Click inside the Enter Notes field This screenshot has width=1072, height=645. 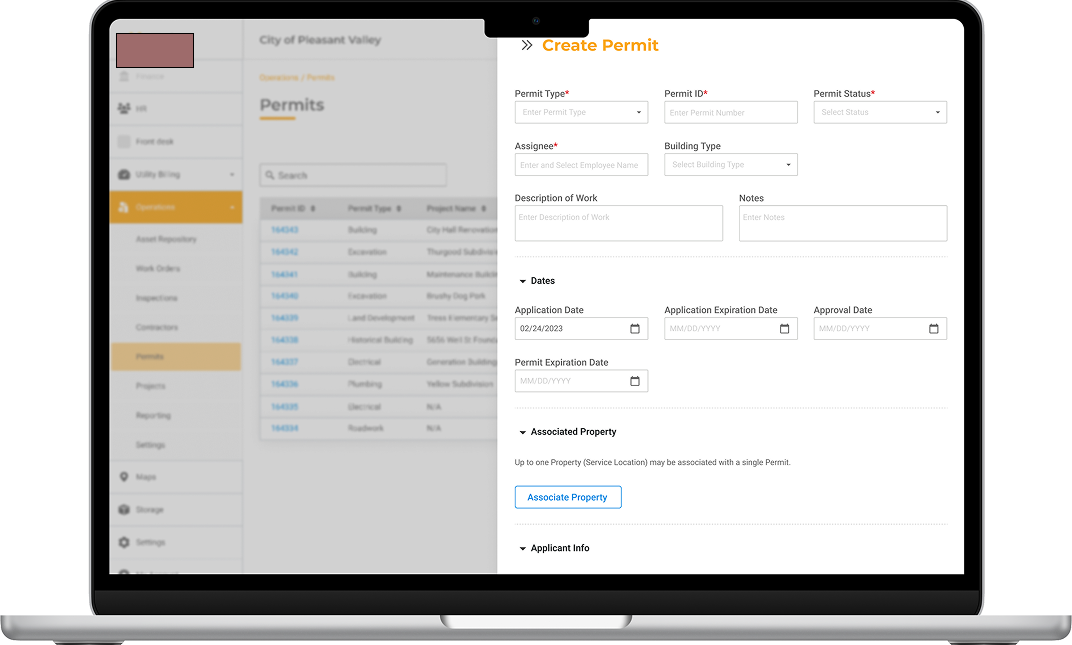click(x=842, y=222)
